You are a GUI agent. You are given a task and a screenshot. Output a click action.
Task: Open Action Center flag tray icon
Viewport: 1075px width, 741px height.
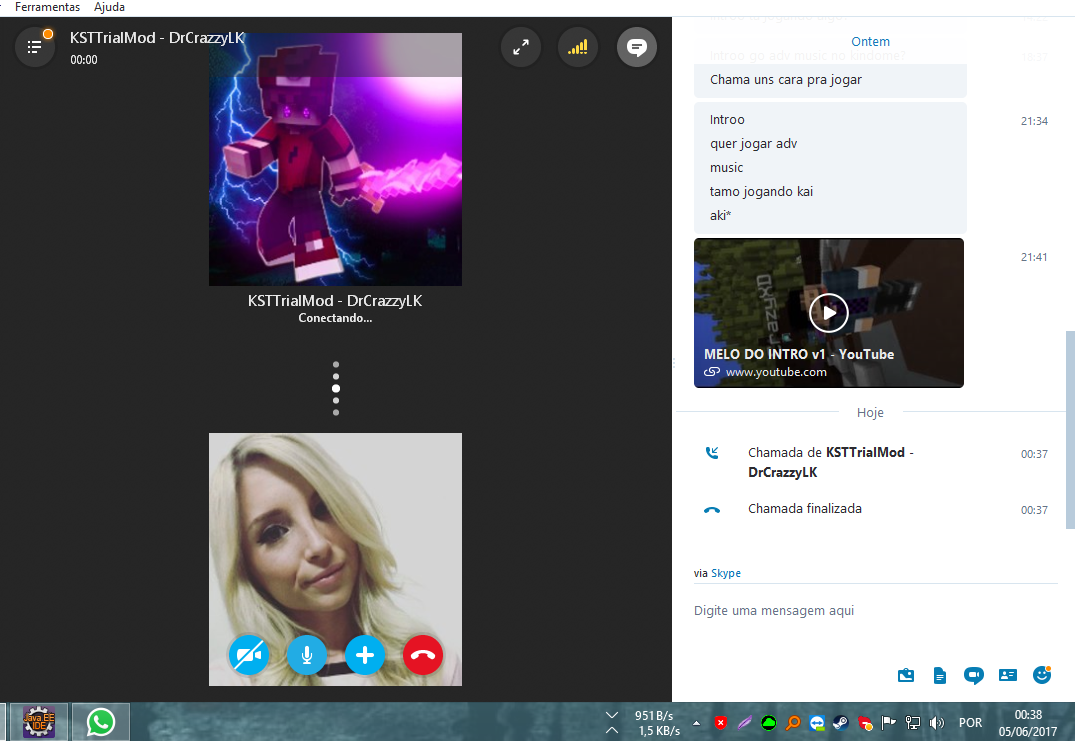[889, 722]
